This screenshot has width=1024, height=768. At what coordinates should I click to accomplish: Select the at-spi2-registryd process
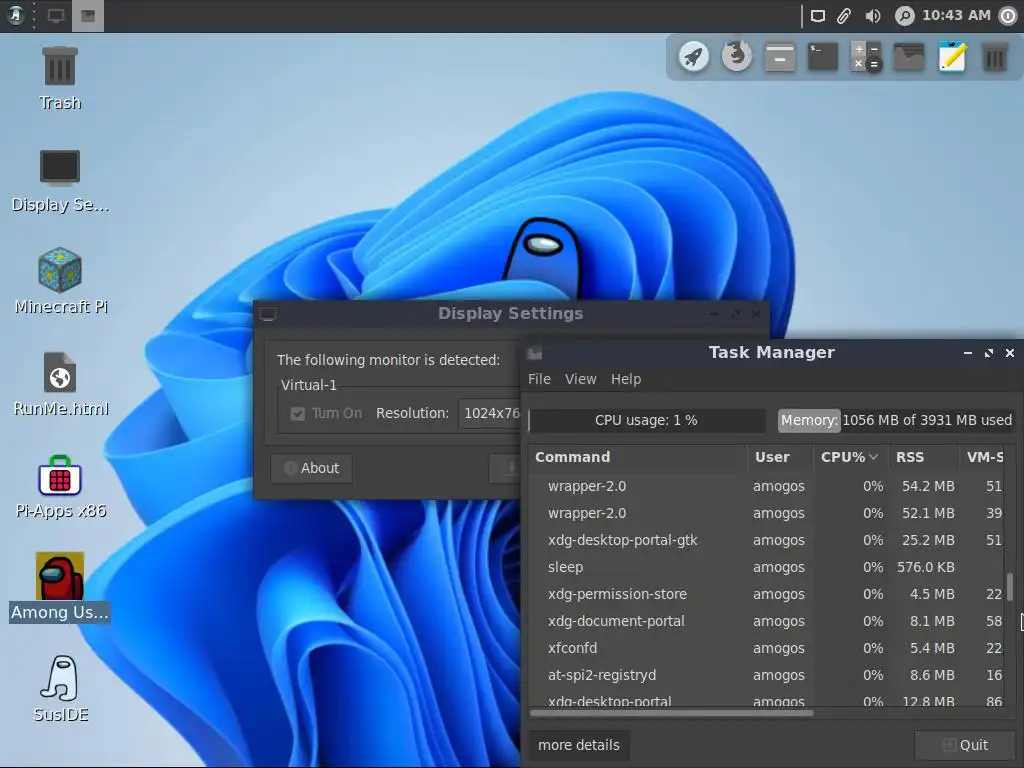767,675
